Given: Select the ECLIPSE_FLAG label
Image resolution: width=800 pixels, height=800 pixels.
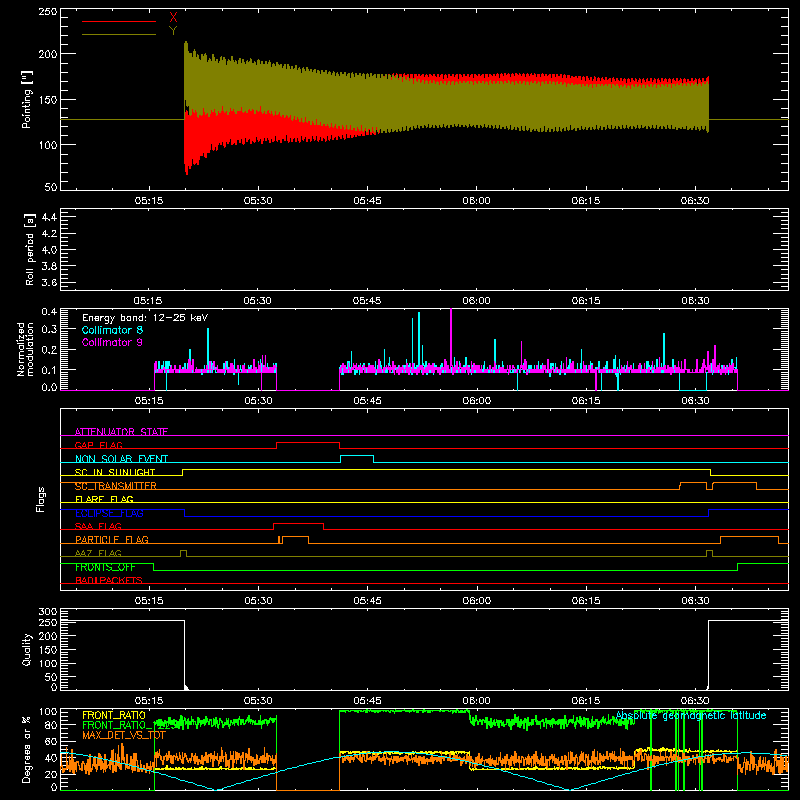Looking at the screenshot, I should (x=109, y=513).
